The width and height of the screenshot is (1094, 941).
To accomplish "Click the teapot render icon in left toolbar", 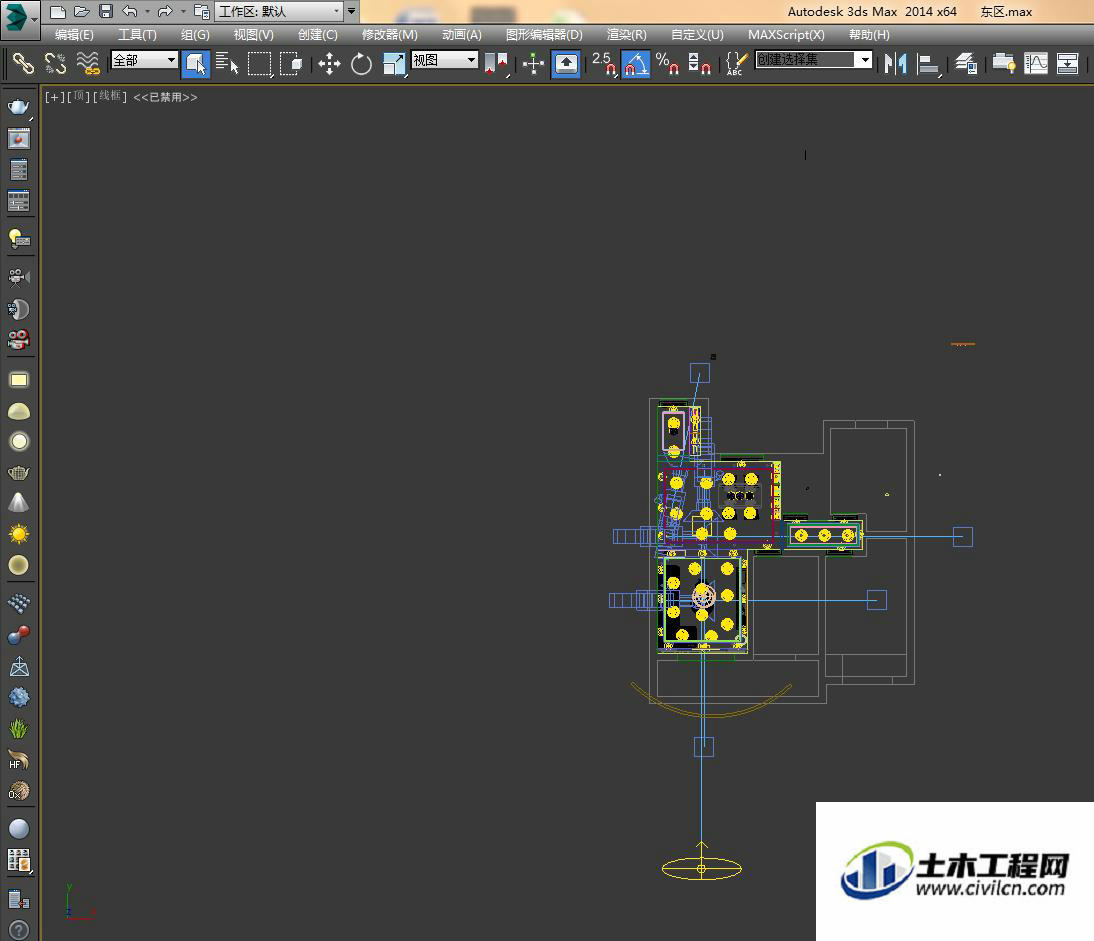I will pyautogui.click(x=19, y=107).
